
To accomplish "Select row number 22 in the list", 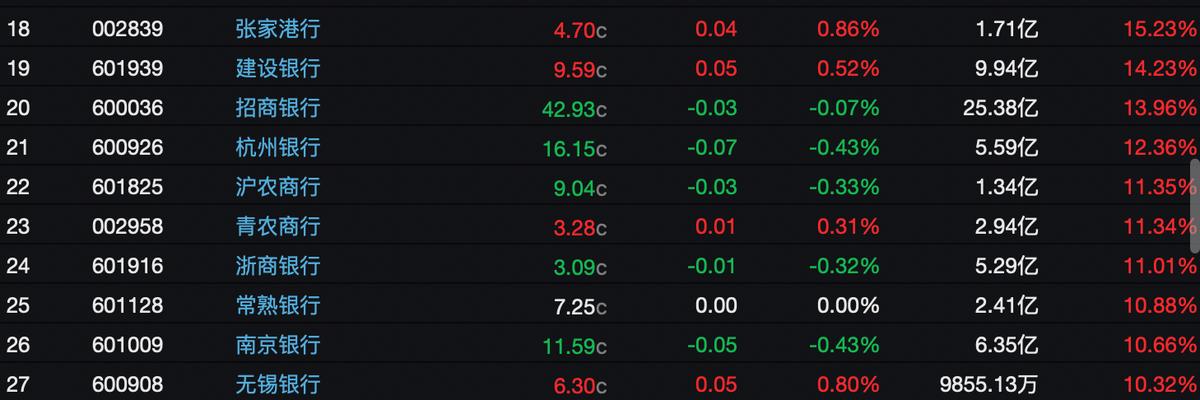I will [x=18, y=187].
